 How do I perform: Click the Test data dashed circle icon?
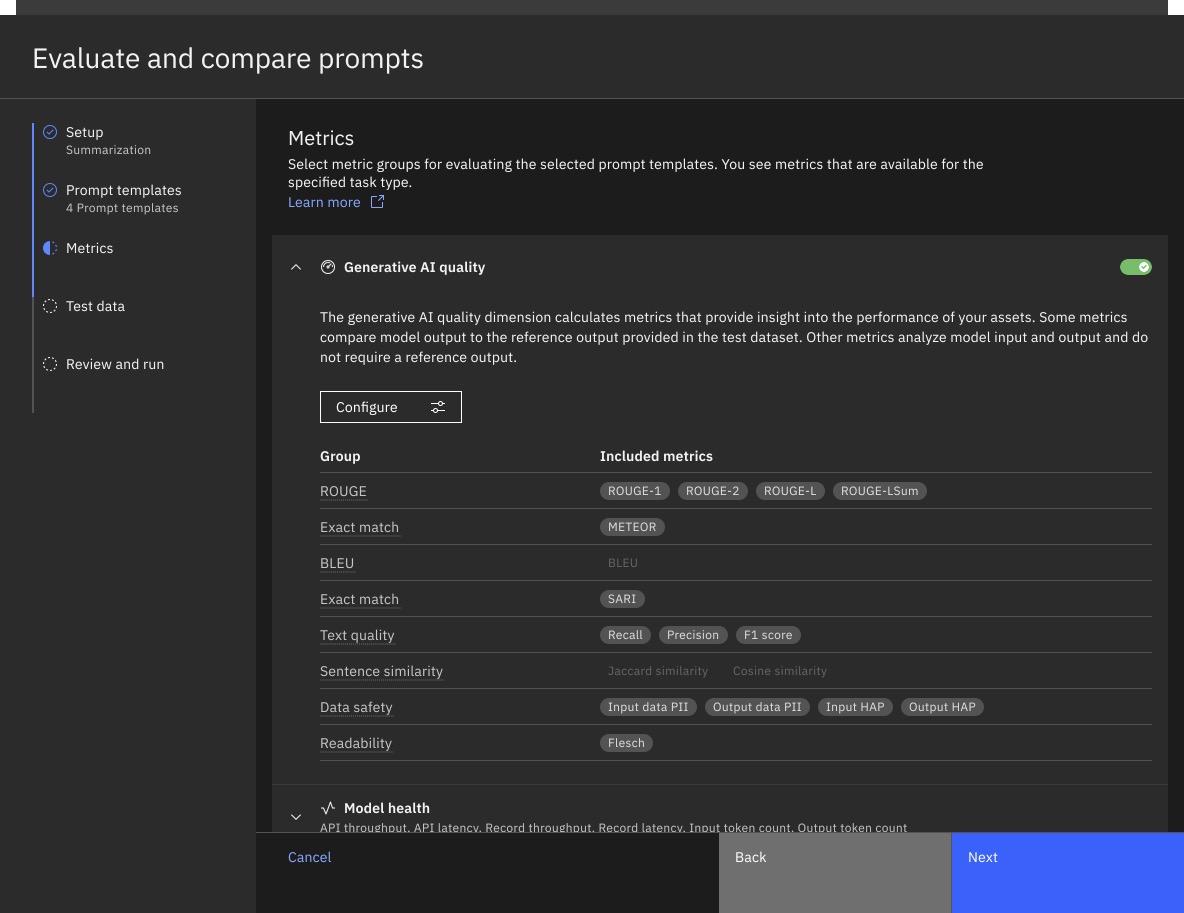click(x=50, y=306)
